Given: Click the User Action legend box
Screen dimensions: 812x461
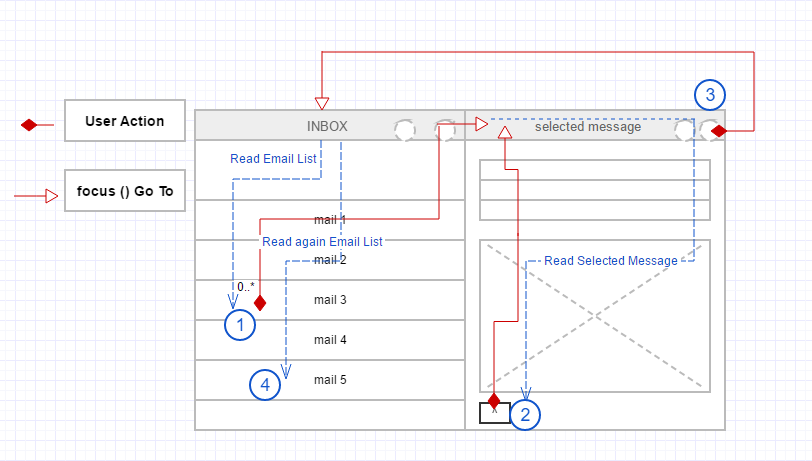Looking at the screenshot, I should coord(125,121).
